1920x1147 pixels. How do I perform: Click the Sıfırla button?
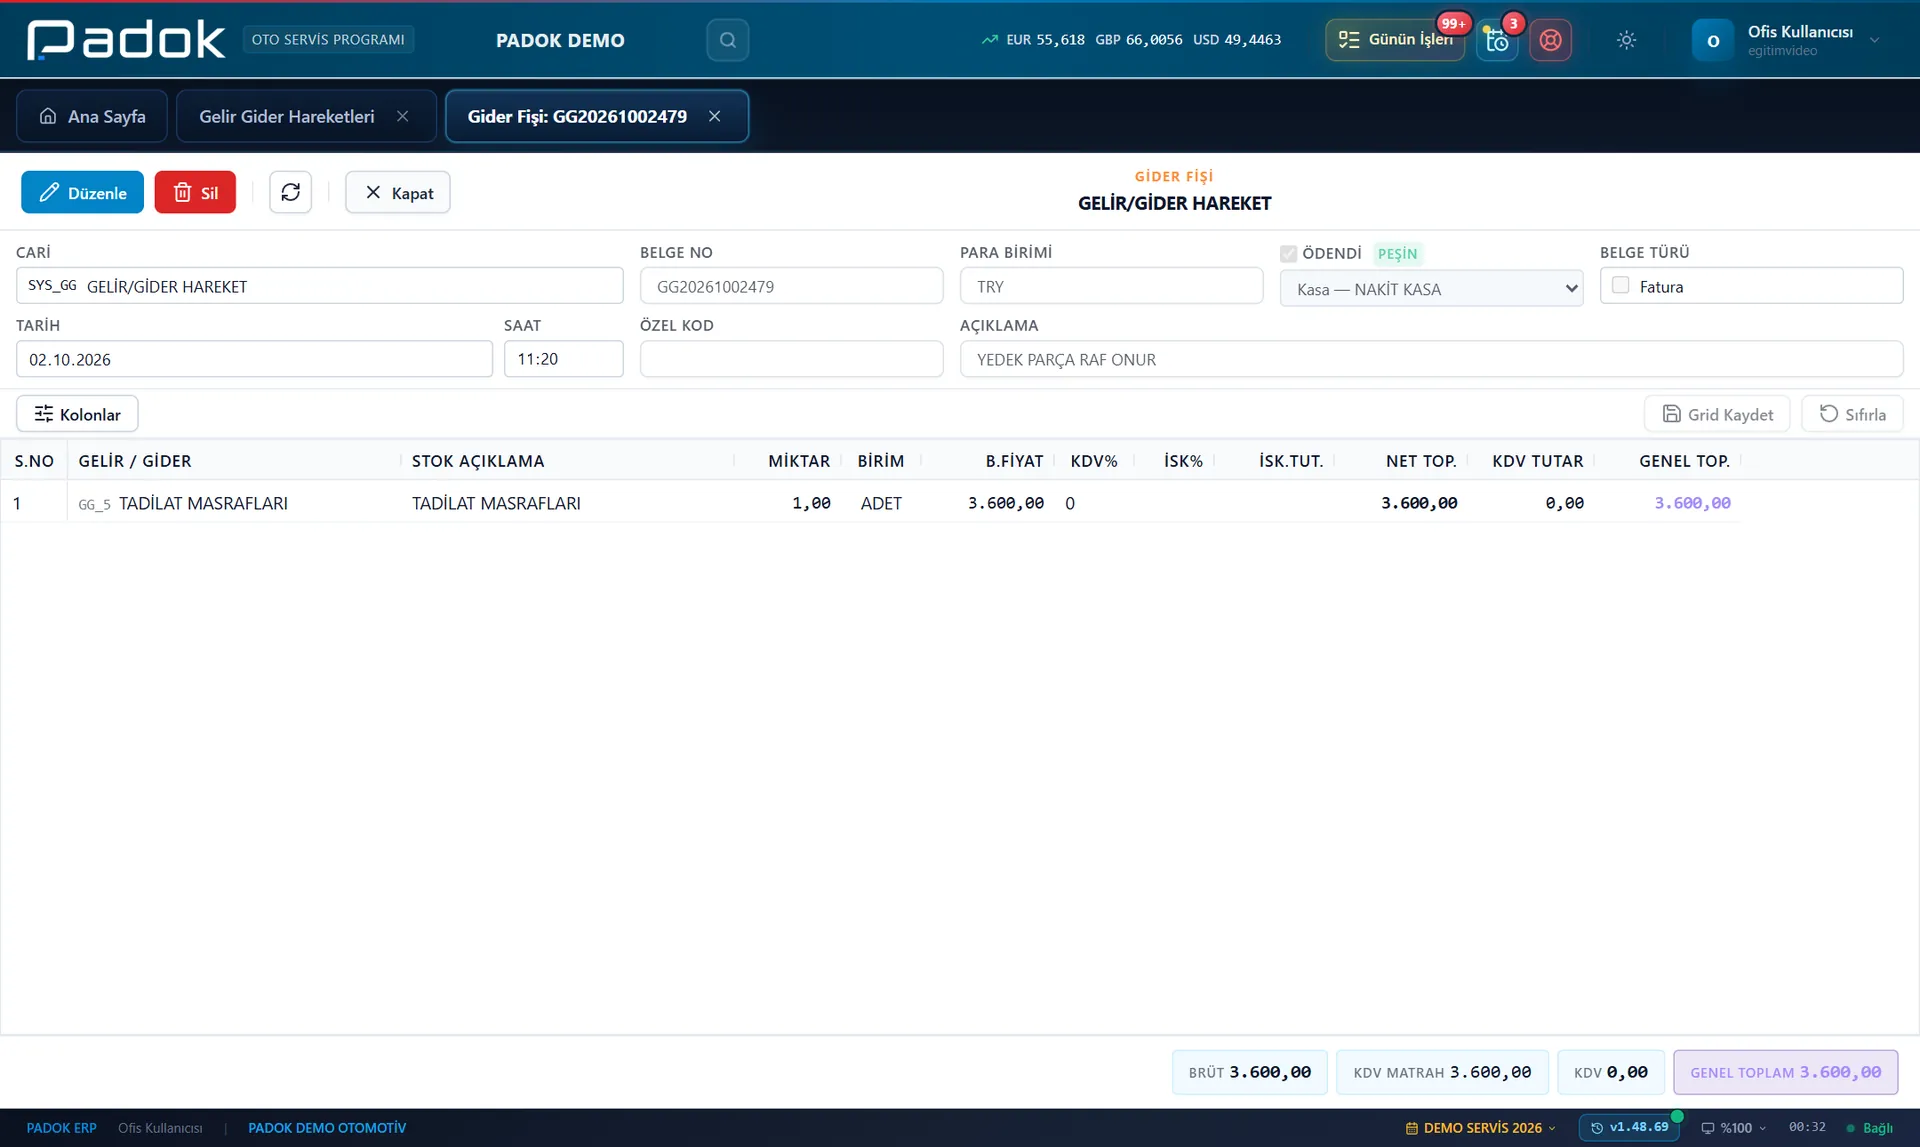pos(1852,414)
